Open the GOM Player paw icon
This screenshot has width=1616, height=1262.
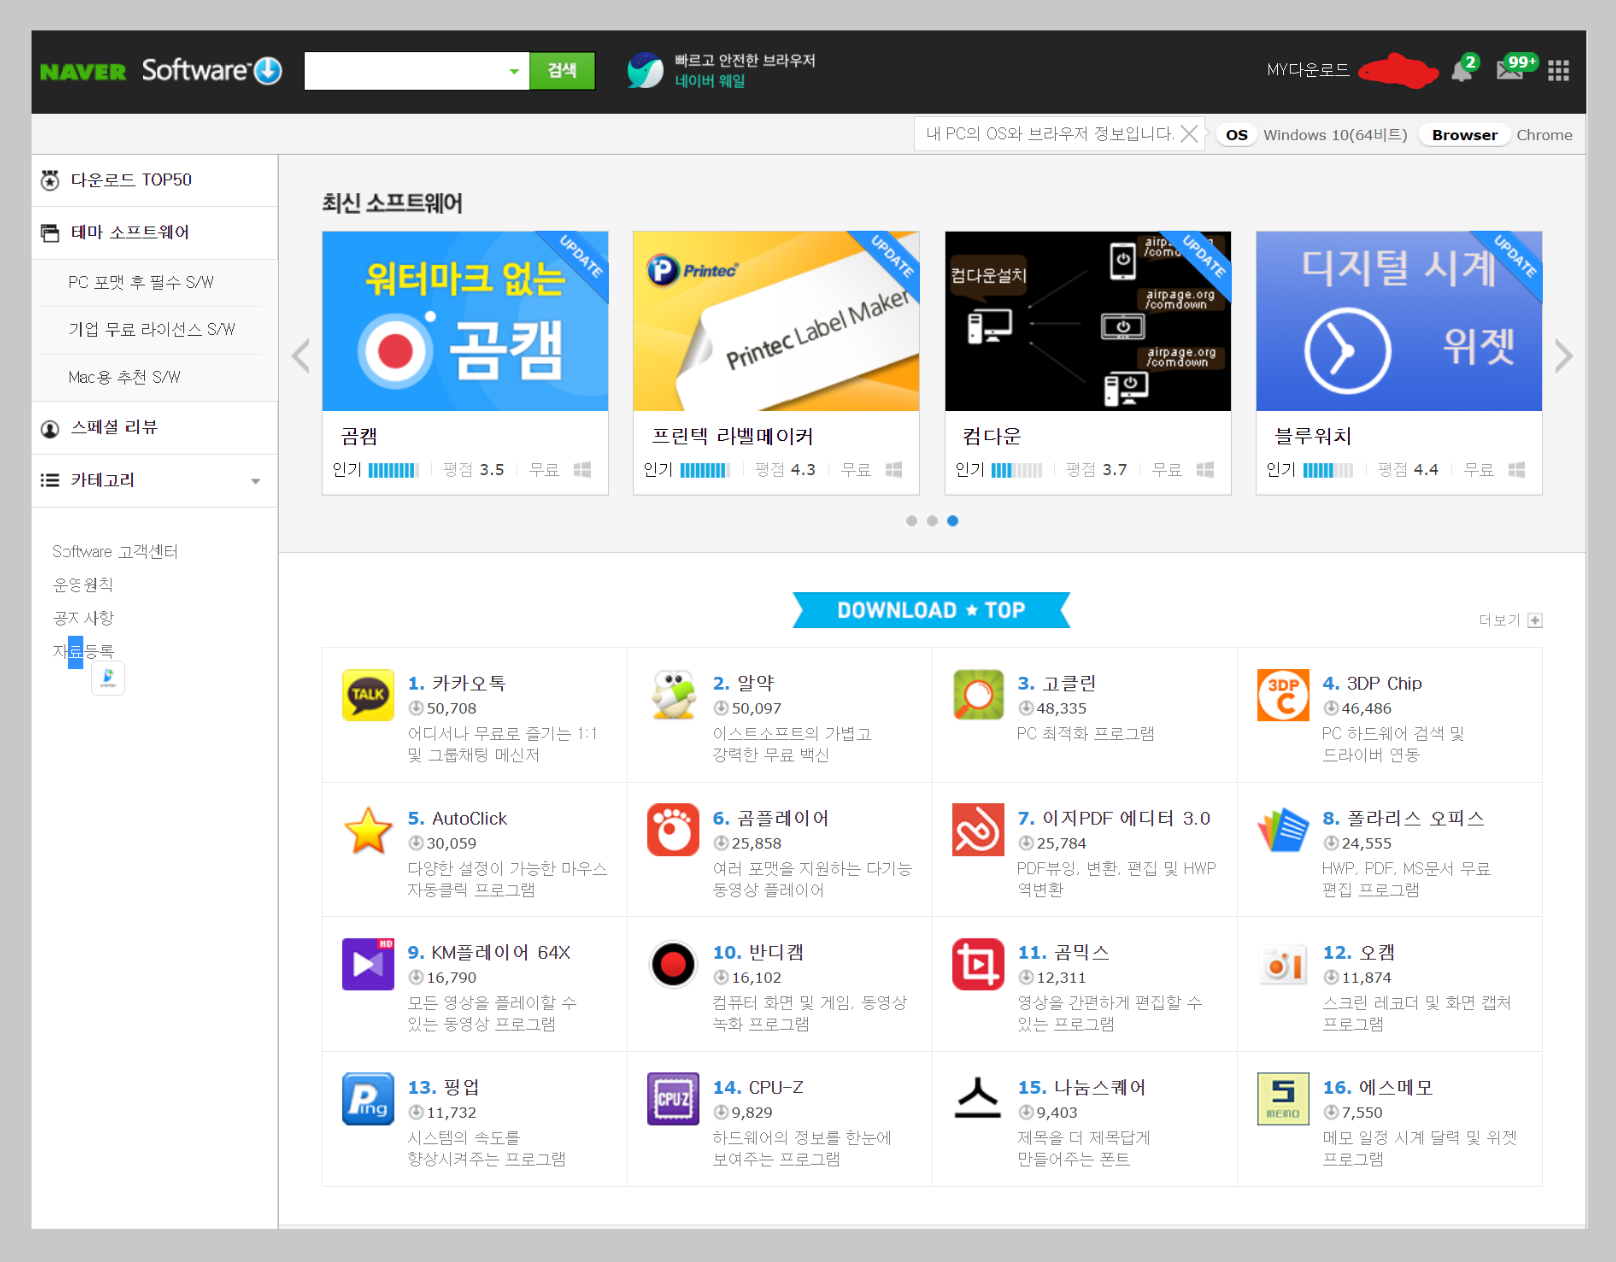click(x=673, y=830)
